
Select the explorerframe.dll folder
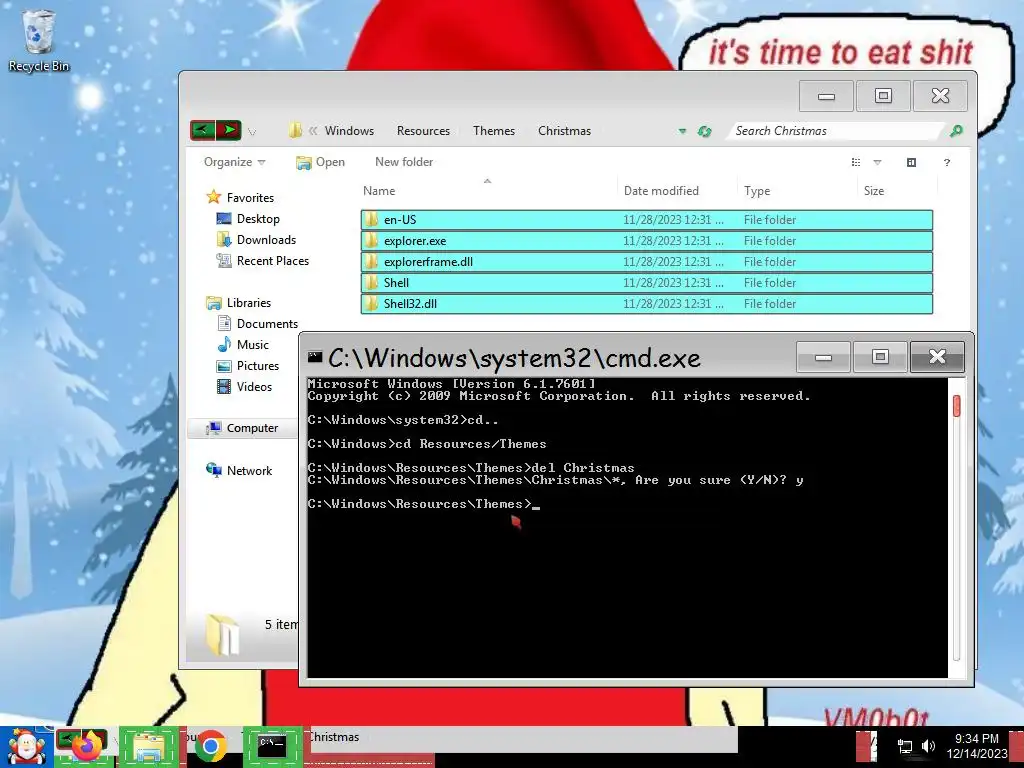click(x=647, y=261)
